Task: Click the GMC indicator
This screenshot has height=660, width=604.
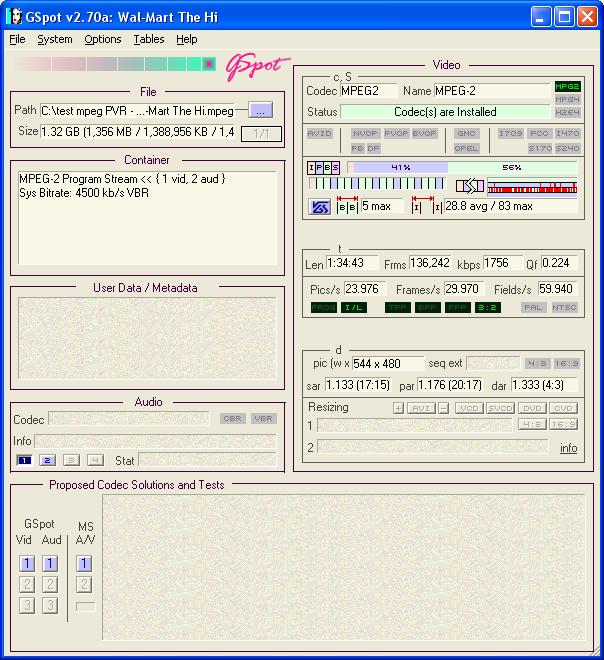Action: (x=466, y=133)
